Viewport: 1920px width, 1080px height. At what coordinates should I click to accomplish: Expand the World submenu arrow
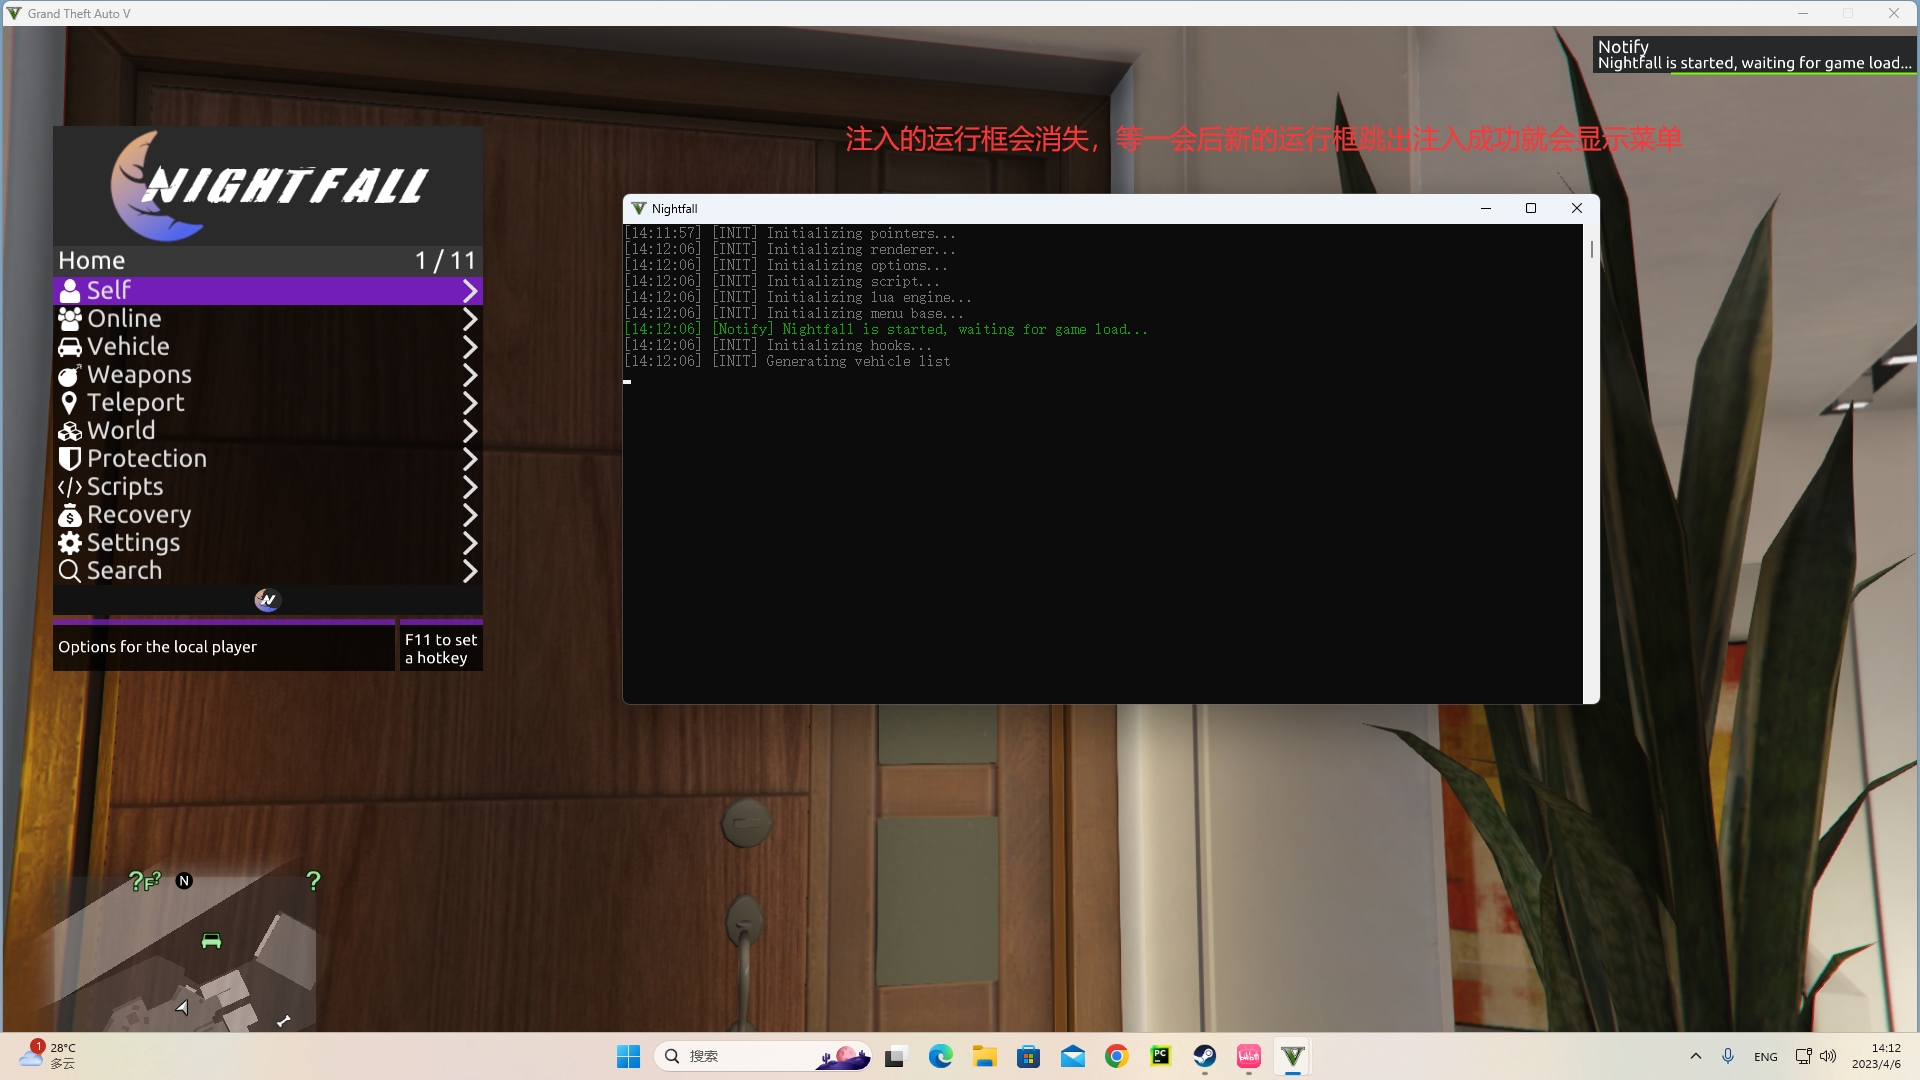coord(469,431)
